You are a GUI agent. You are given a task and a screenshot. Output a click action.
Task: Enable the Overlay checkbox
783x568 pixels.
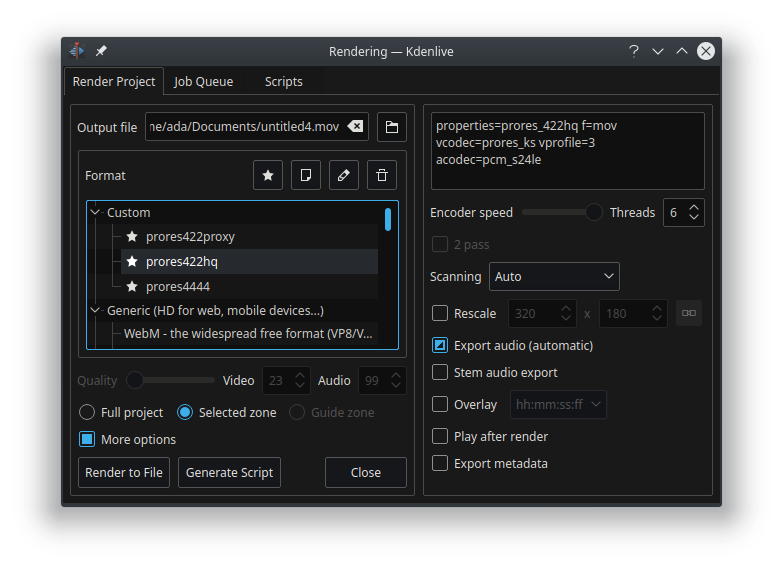pyautogui.click(x=440, y=404)
